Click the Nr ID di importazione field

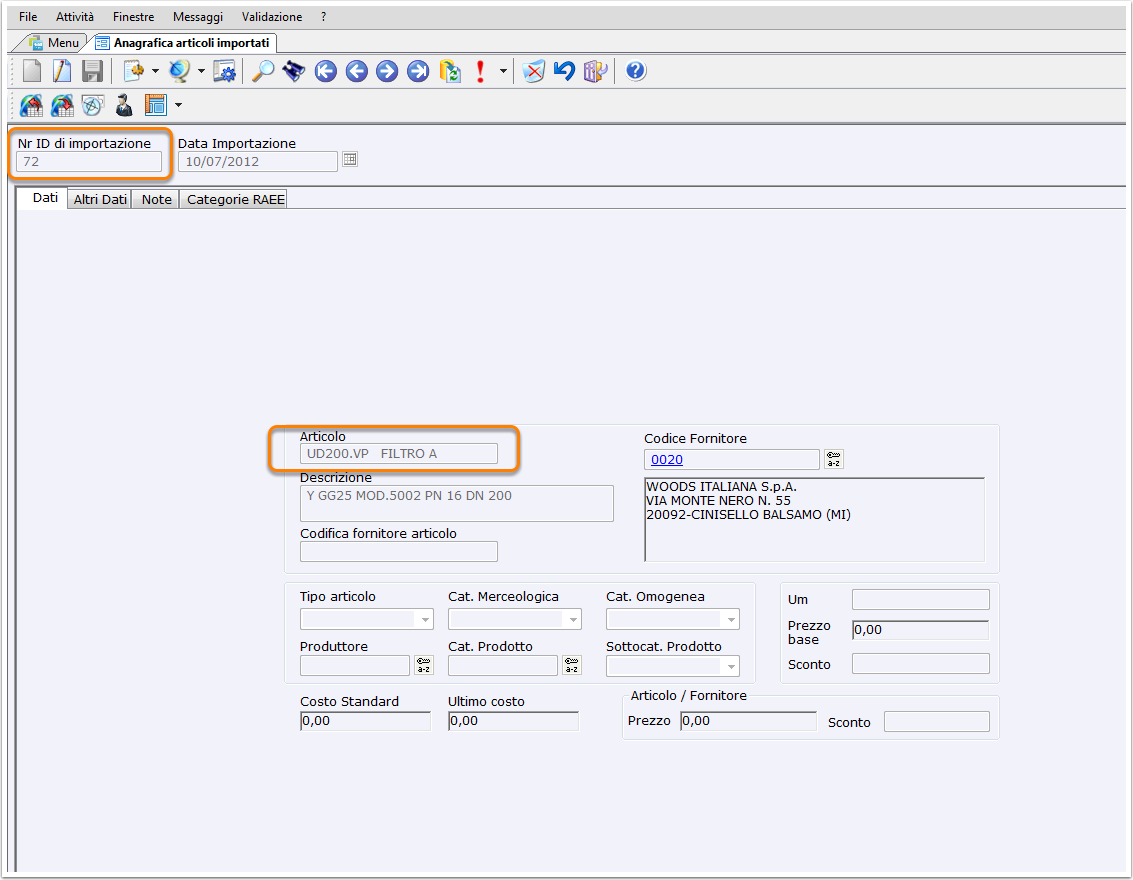pos(89,162)
